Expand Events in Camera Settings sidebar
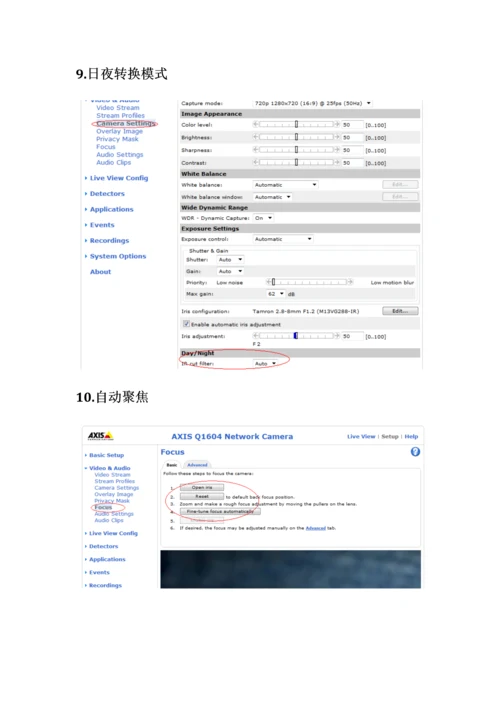 click(x=102, y=225)
